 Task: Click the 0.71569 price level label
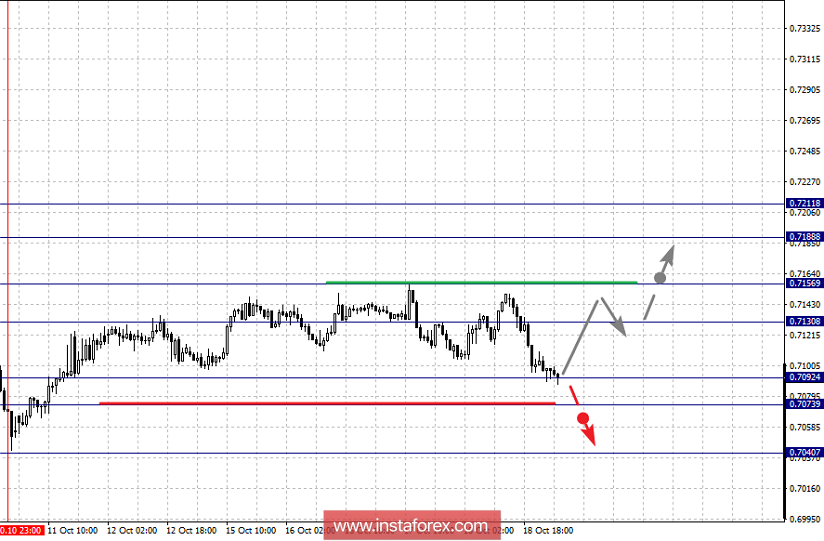click(805, 283)
